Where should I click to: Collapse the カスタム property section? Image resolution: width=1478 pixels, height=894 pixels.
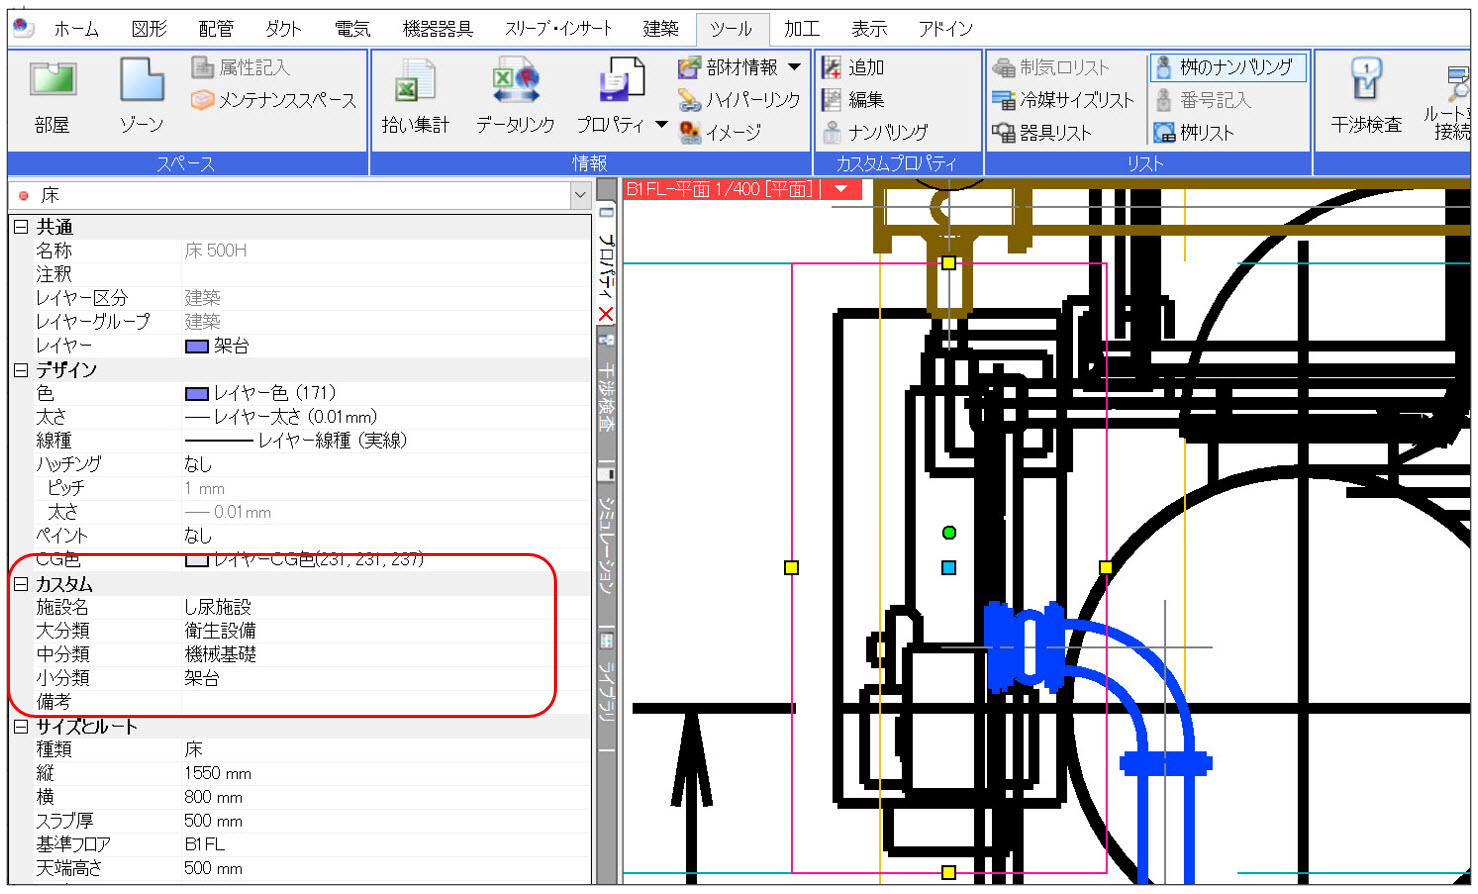click(x=21, y=584)
